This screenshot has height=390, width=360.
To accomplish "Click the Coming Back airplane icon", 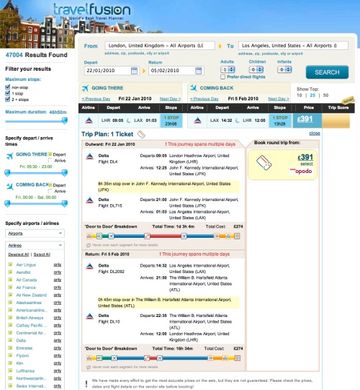I will point(193,88).
